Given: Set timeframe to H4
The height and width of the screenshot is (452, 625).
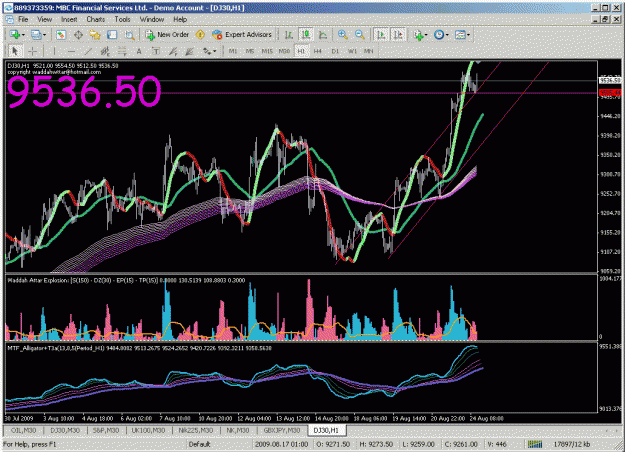Looking at the screenshot, I should [x=318, y=51].
